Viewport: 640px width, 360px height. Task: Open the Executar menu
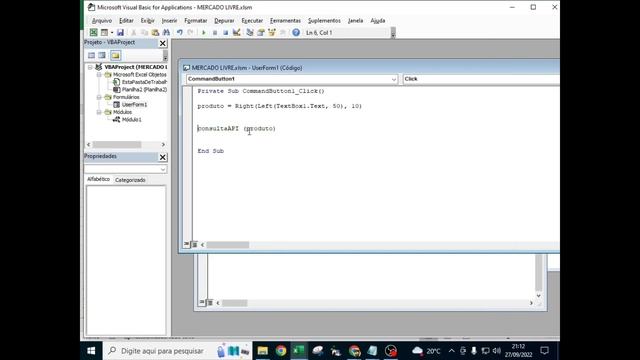click(x=252, y=20)
